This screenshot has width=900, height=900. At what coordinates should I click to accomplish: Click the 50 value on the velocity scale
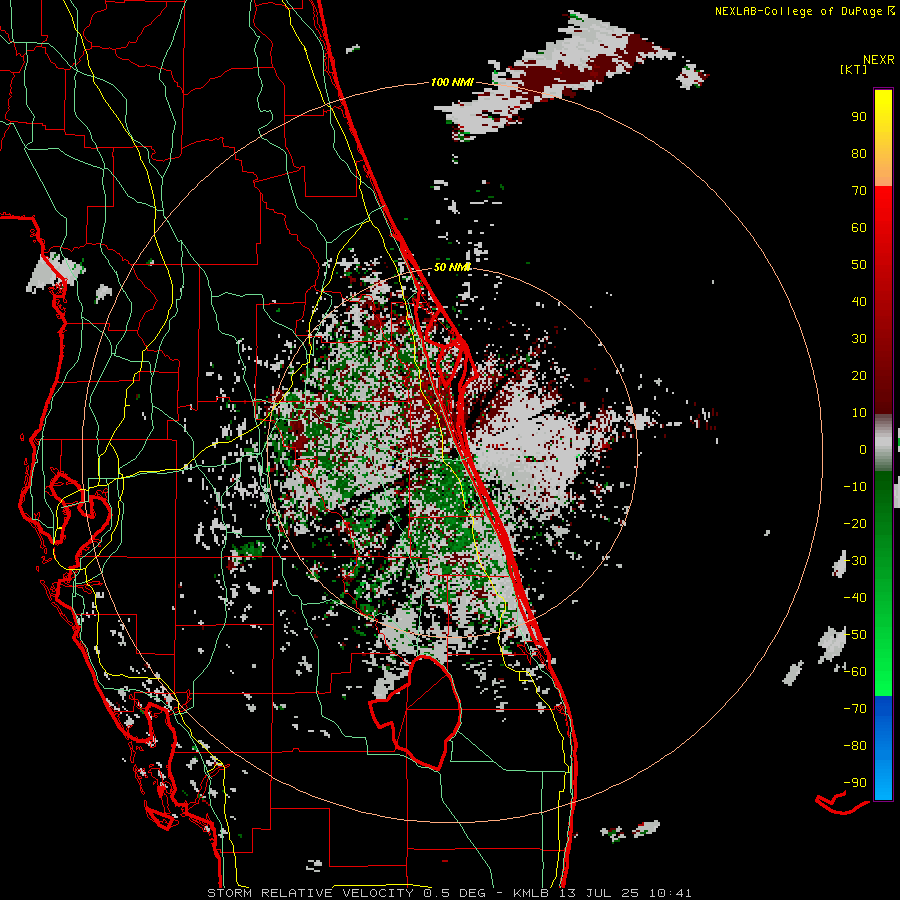pos(859,265)
